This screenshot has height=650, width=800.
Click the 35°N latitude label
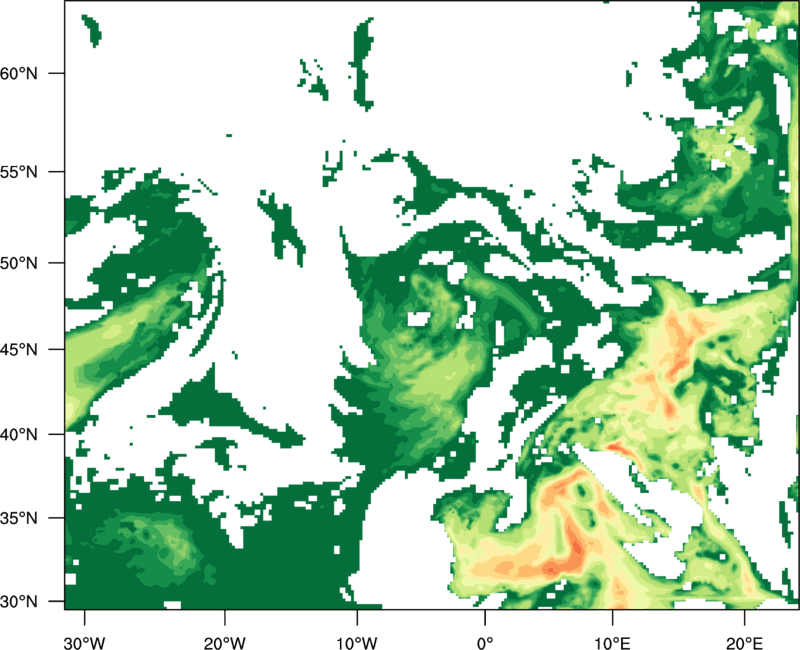(19, 518)
